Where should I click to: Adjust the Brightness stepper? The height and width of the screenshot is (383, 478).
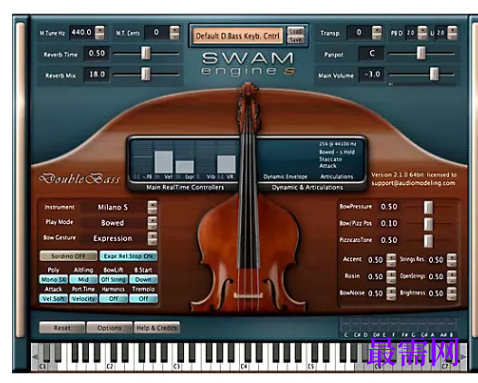(x=452, y=293)
